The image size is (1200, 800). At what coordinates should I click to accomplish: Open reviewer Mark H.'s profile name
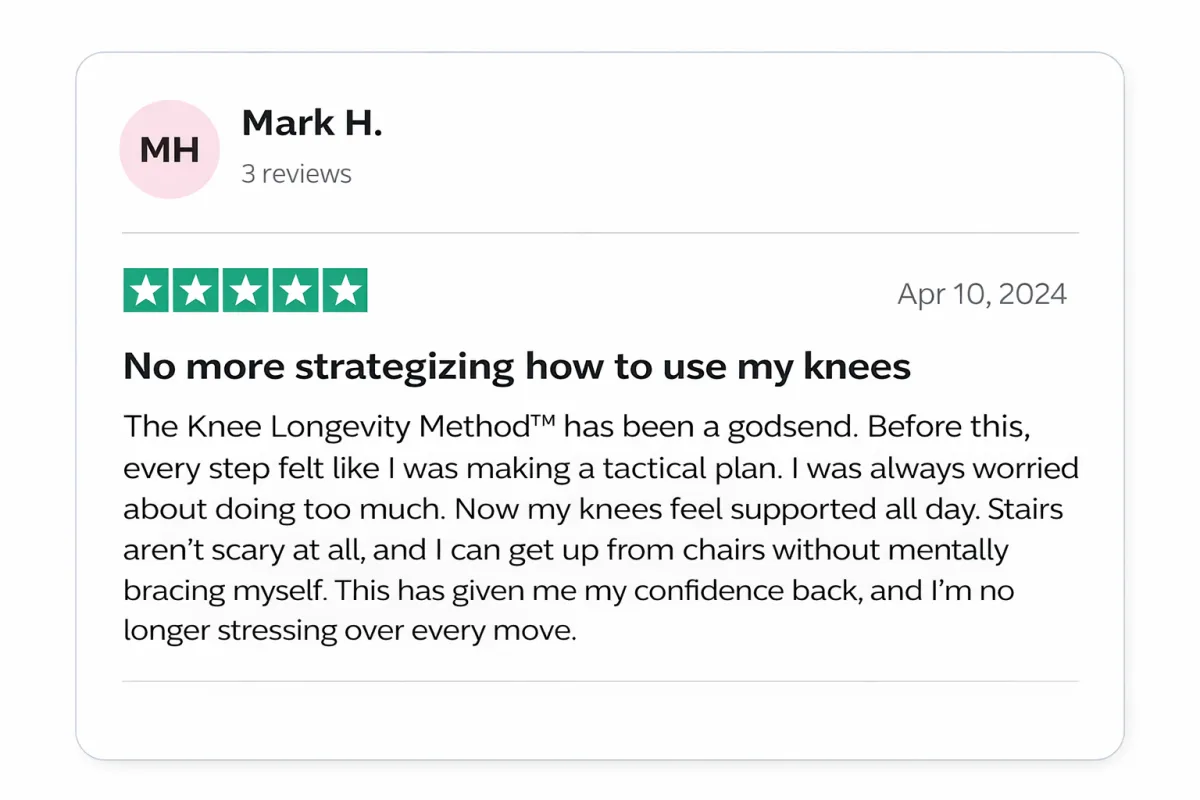click(312, 123)
